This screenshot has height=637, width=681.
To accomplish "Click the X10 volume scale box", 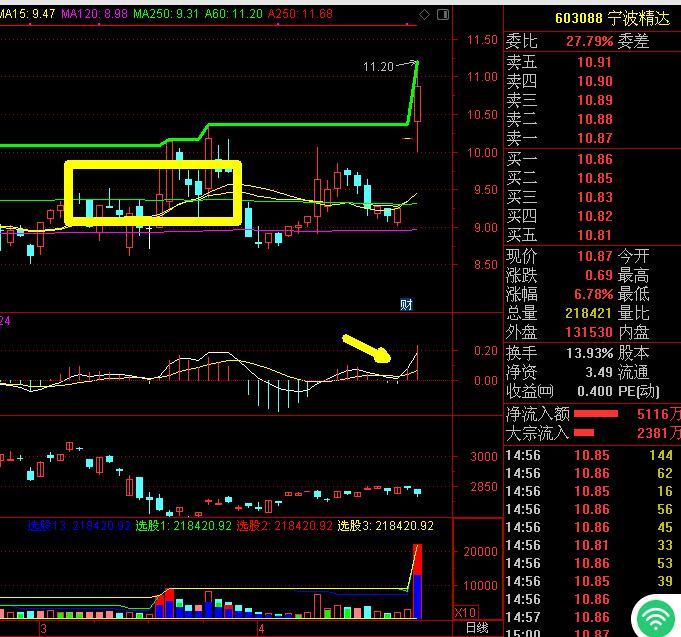I will (464, 612).
